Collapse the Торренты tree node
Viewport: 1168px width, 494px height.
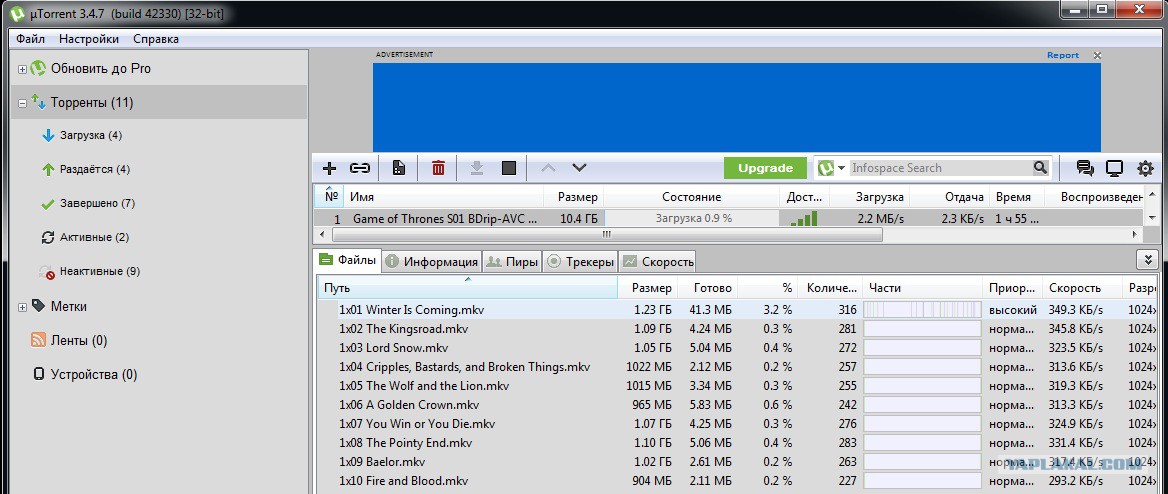22,103
